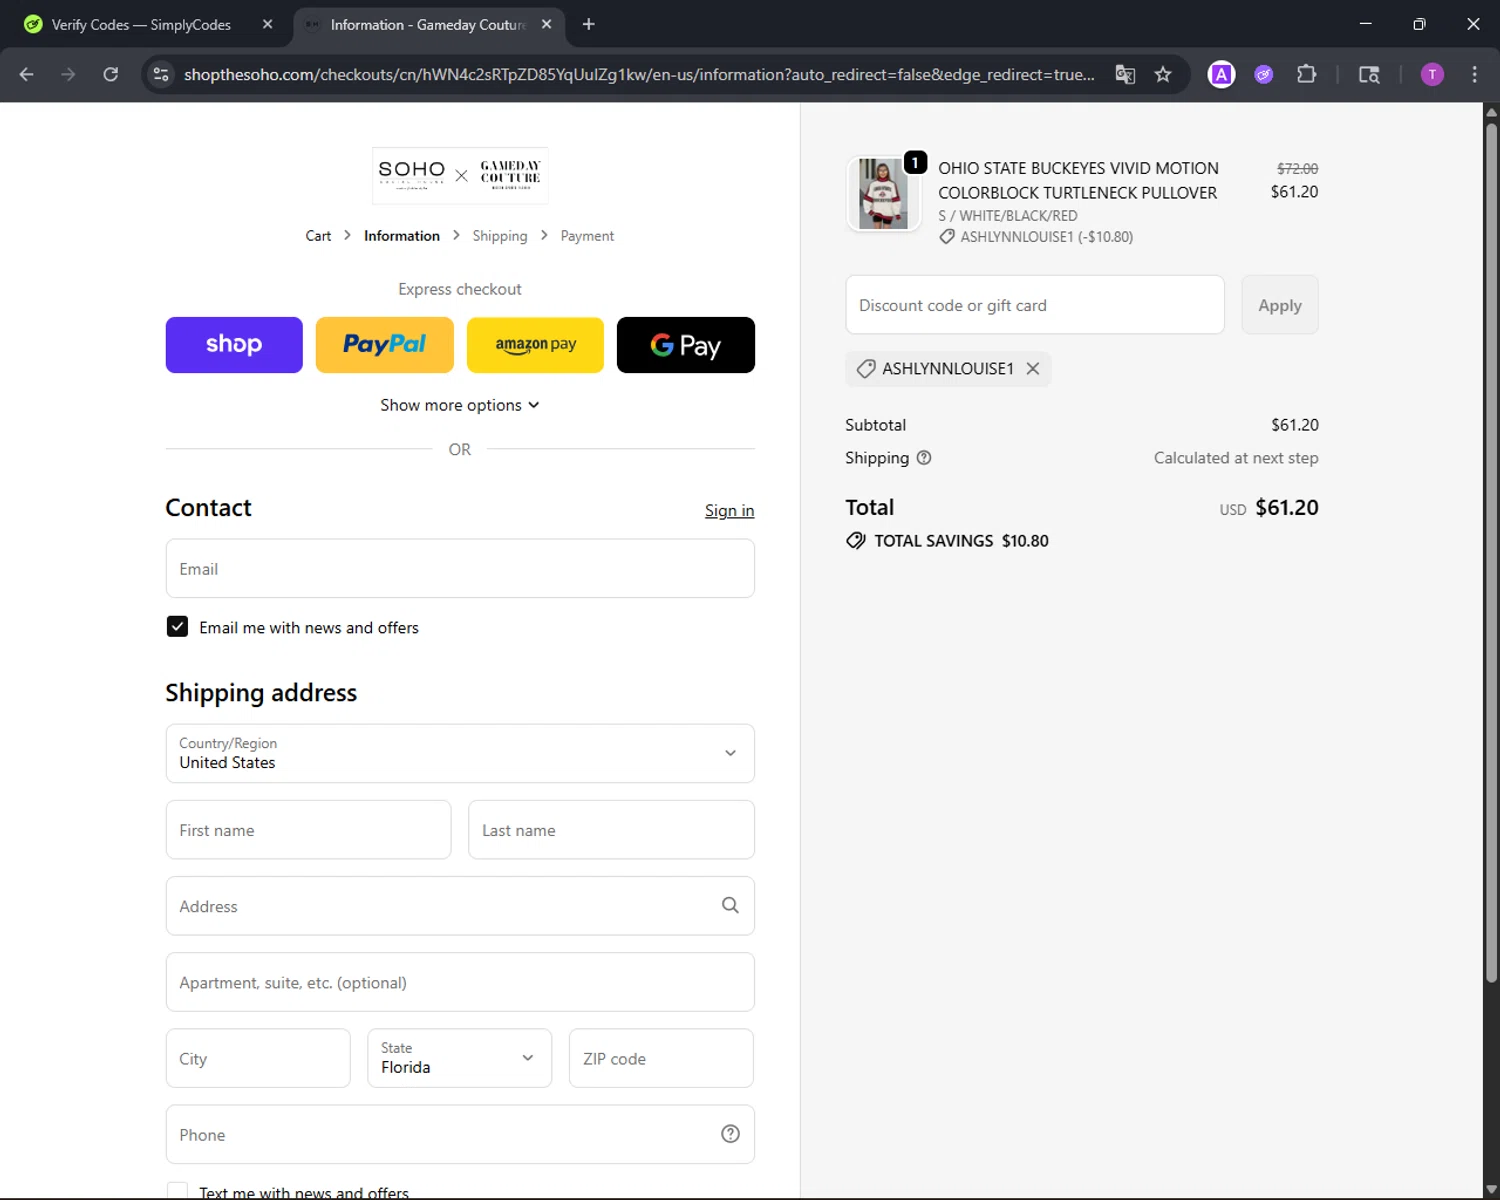Click the Discount code or gift card field
This screenshot has width=1500, height=1200.
click(1035, 305)
